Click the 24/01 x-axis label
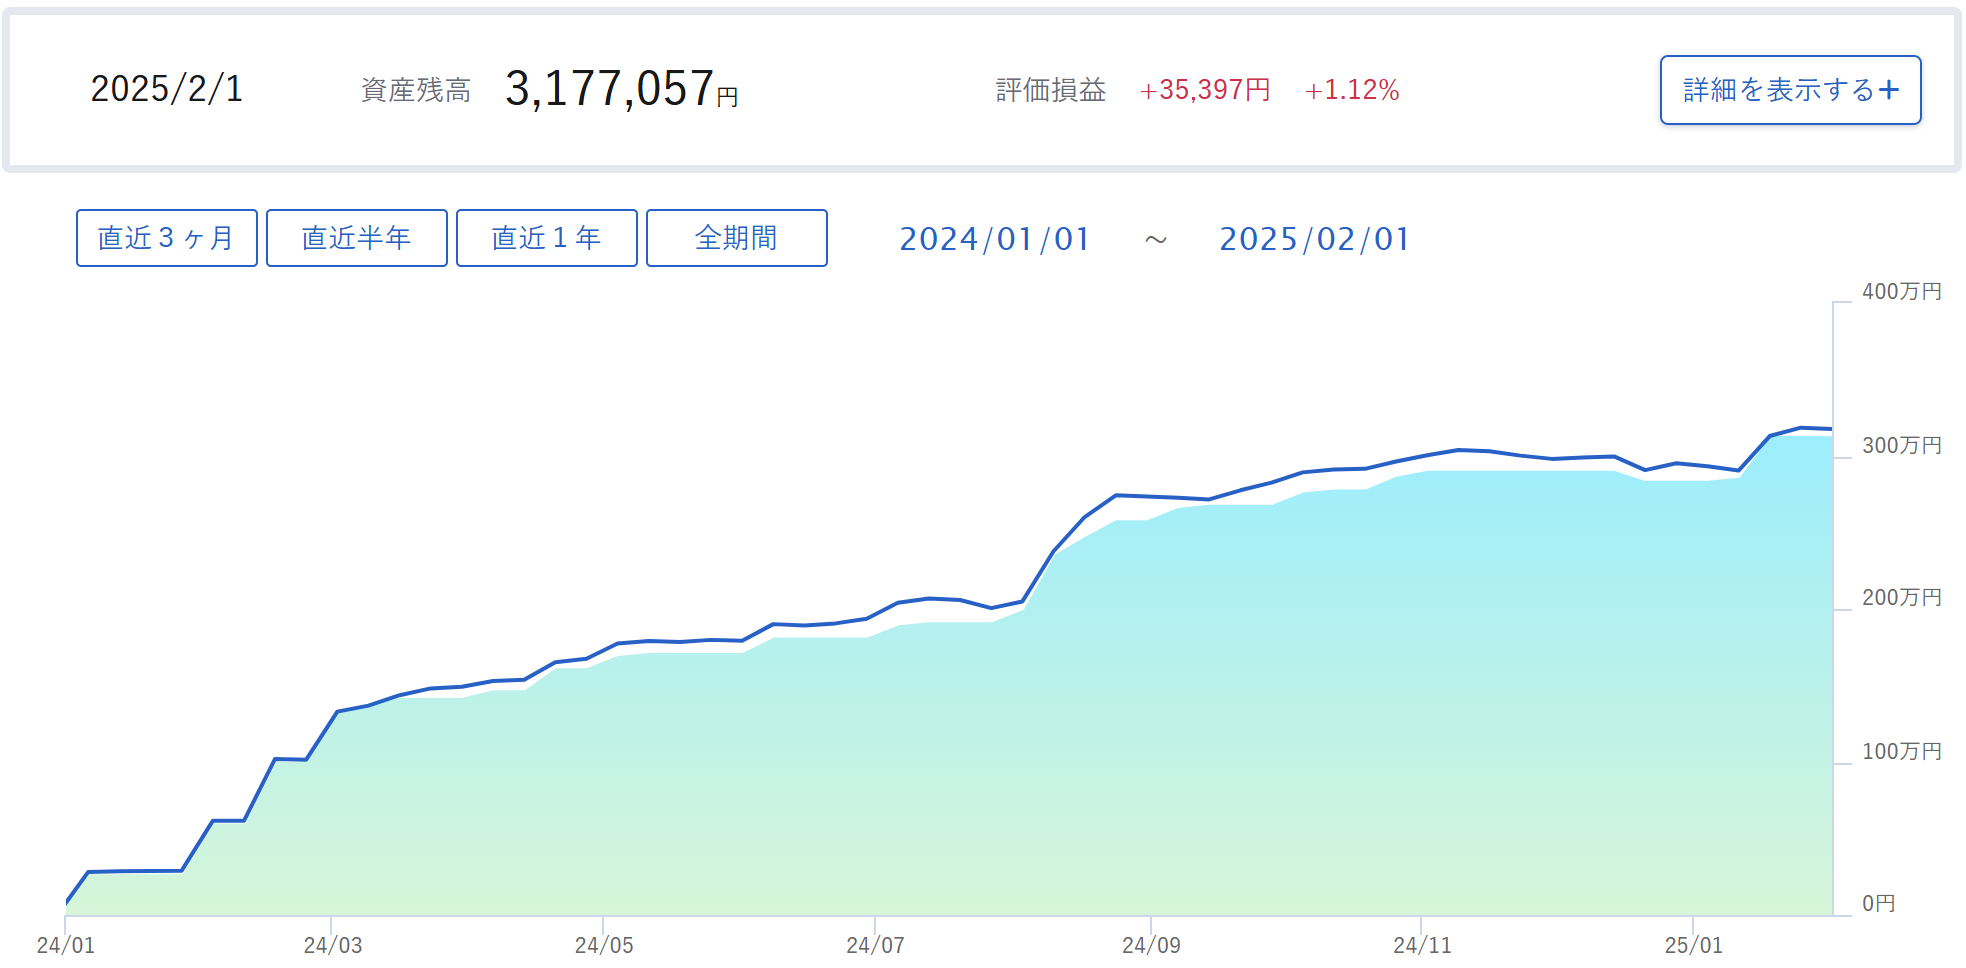 pyautogui.click(x=66, y=945)
